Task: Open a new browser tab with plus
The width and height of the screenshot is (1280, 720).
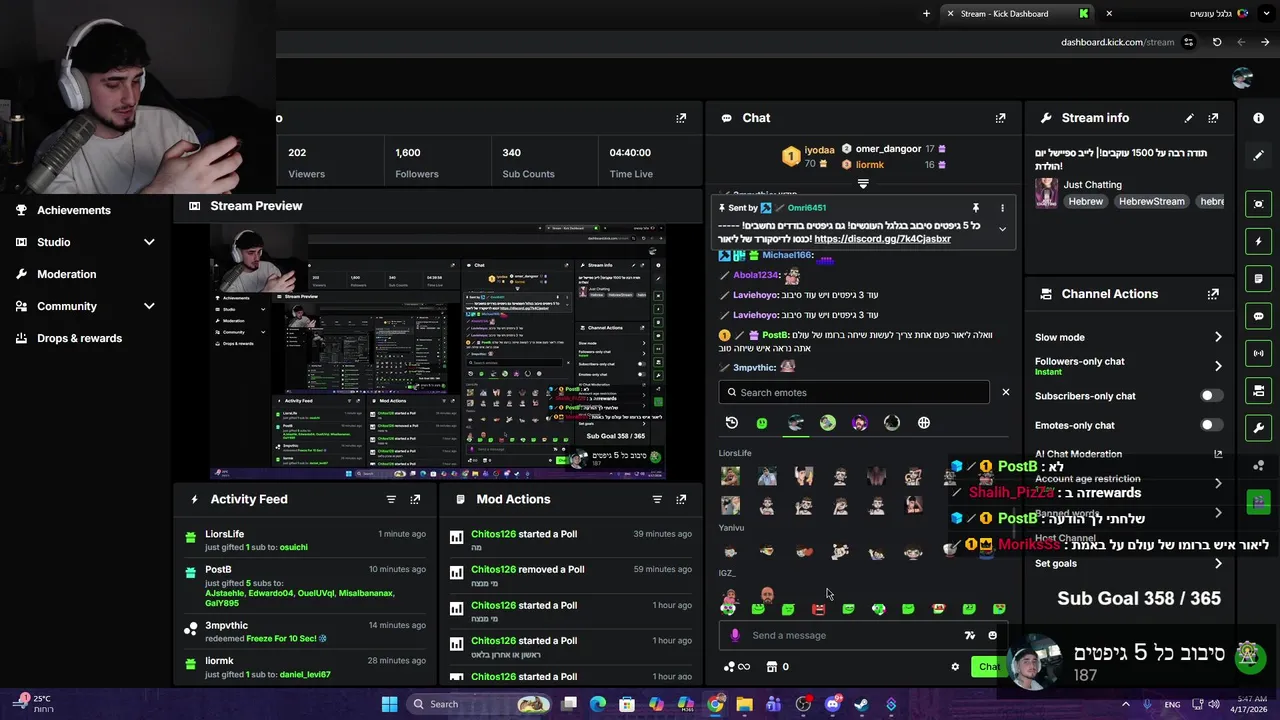Action: pyautogui.click(x=926, y=14)
